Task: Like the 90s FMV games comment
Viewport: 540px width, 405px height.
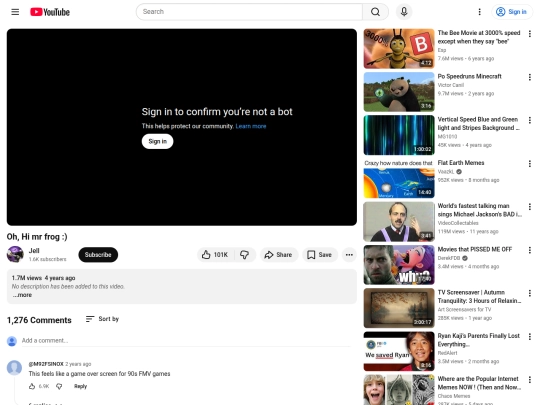Action: [x=32, y=386]
